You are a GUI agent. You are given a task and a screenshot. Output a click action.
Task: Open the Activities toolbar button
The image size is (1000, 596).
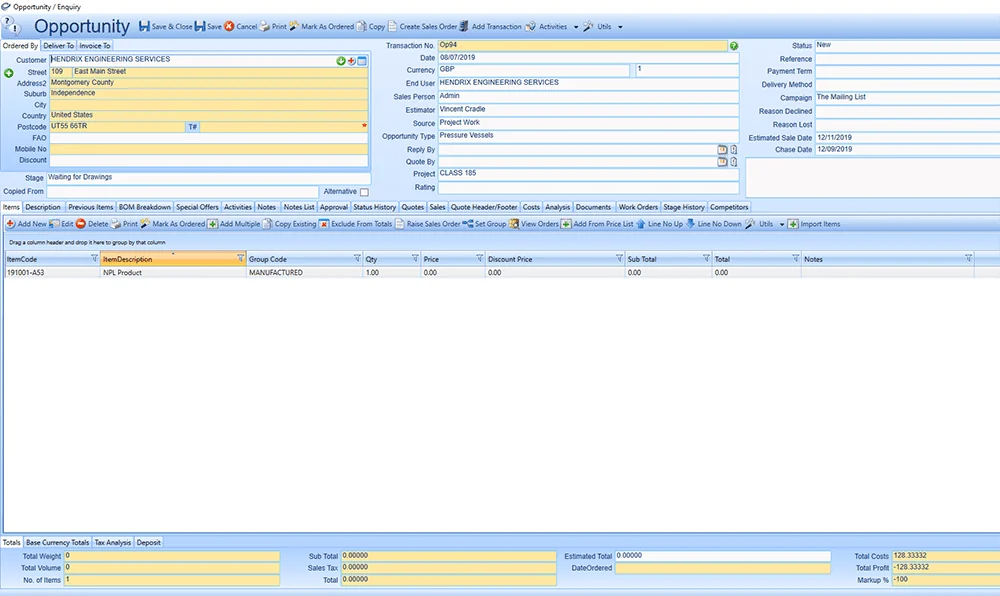[547, 27]
